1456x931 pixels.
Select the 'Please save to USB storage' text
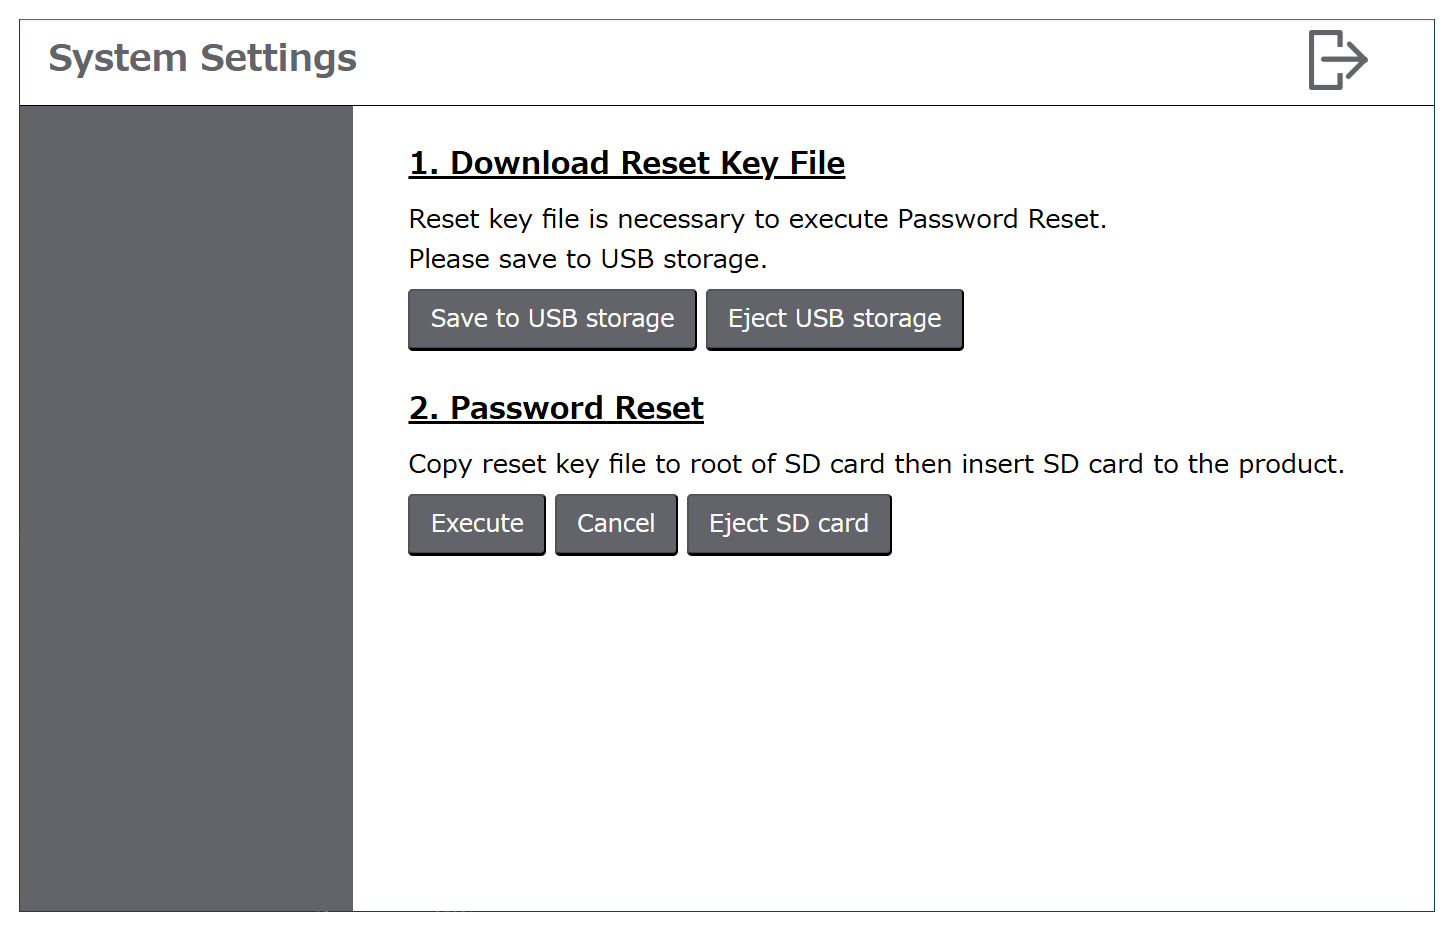pos(588,259)
